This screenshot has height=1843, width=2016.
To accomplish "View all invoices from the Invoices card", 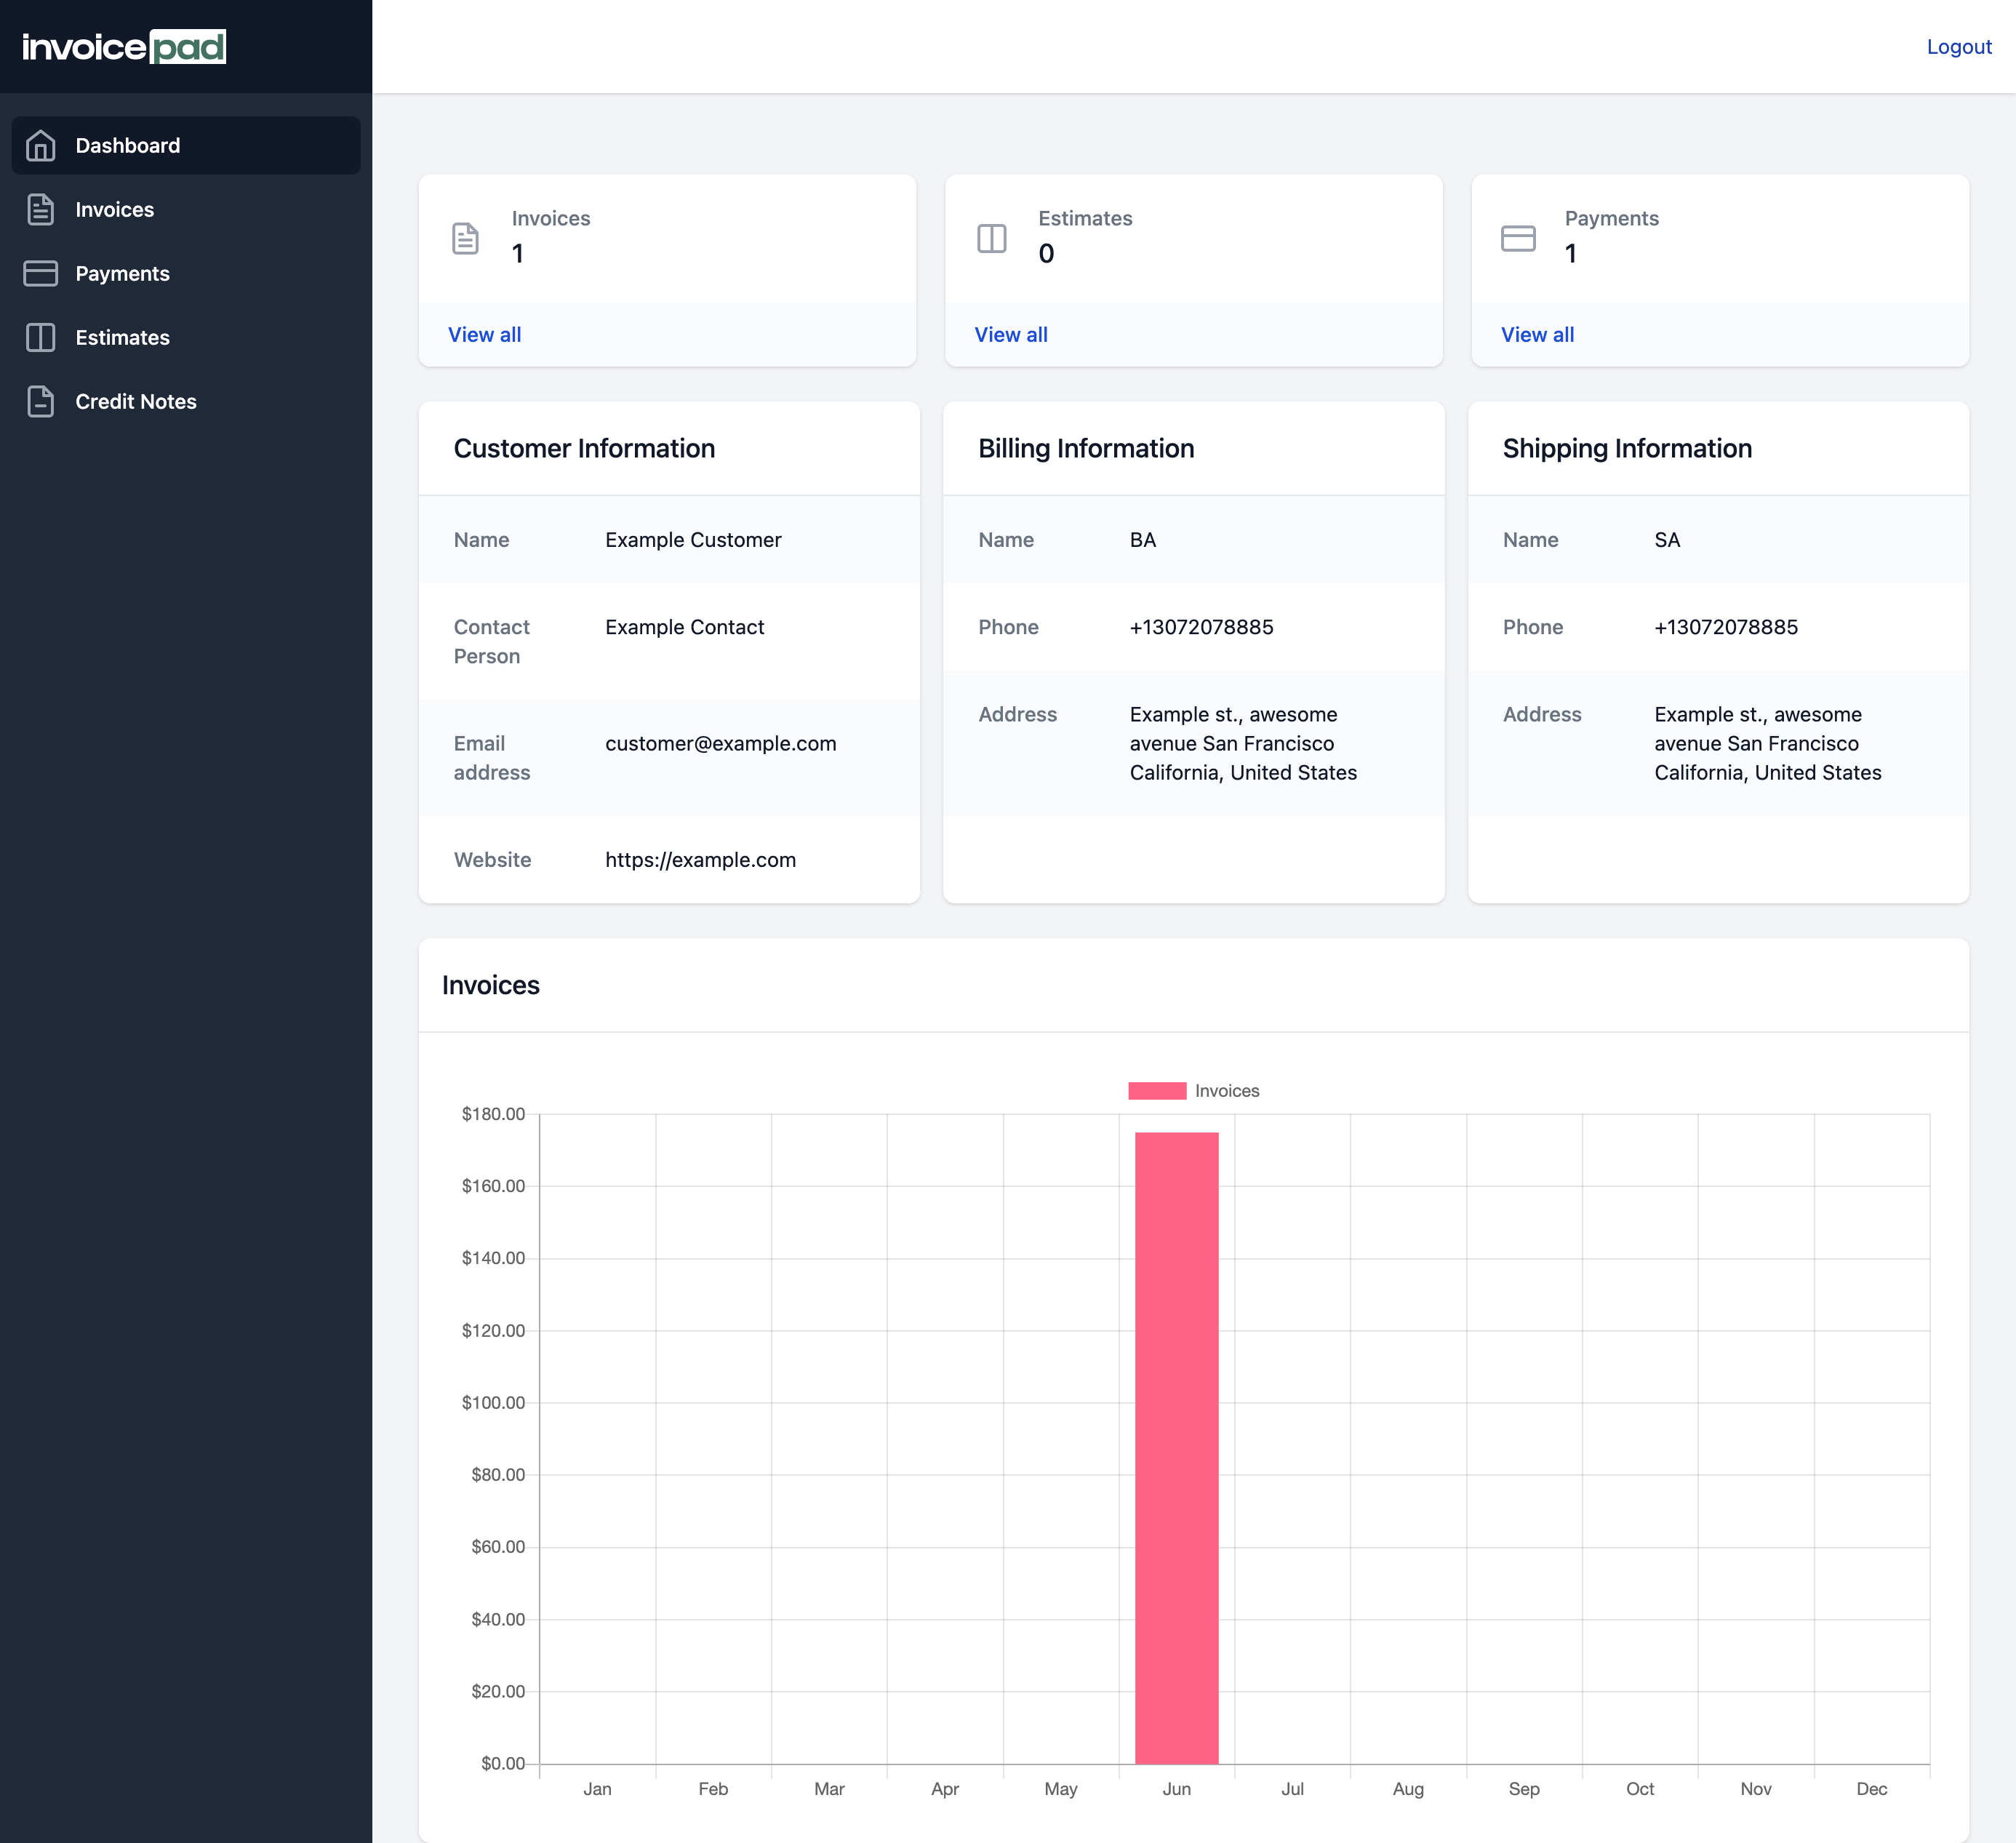I will 484,334.
